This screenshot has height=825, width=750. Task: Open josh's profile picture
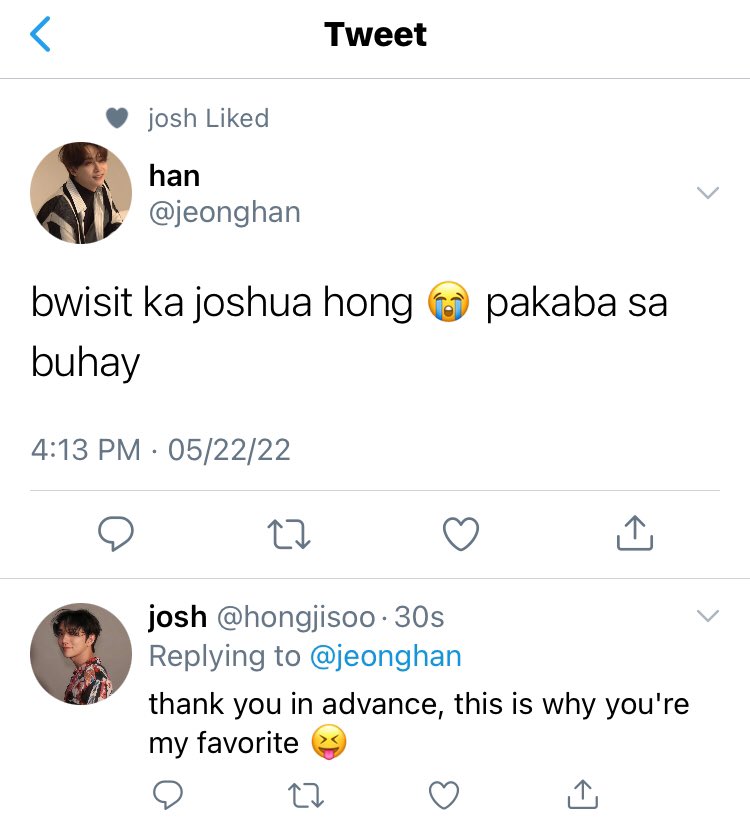[x=81, y=653]
